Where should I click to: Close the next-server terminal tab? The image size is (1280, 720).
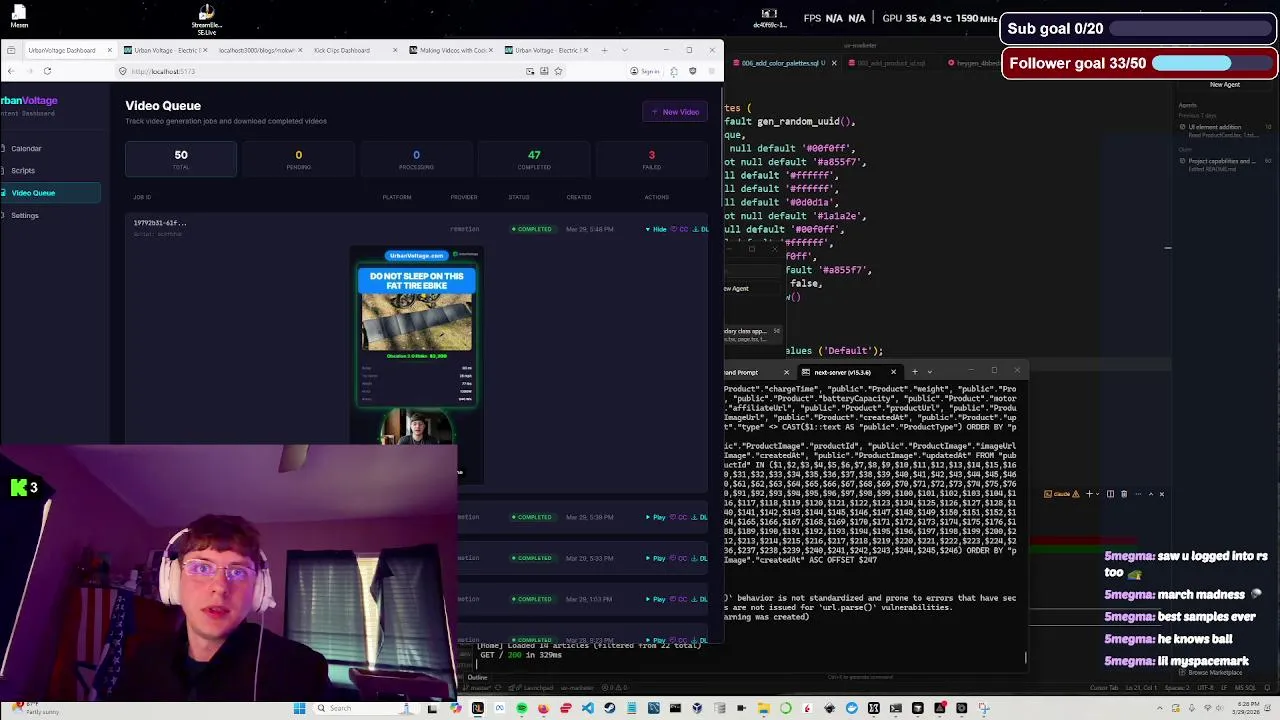(x=893, y=372)
